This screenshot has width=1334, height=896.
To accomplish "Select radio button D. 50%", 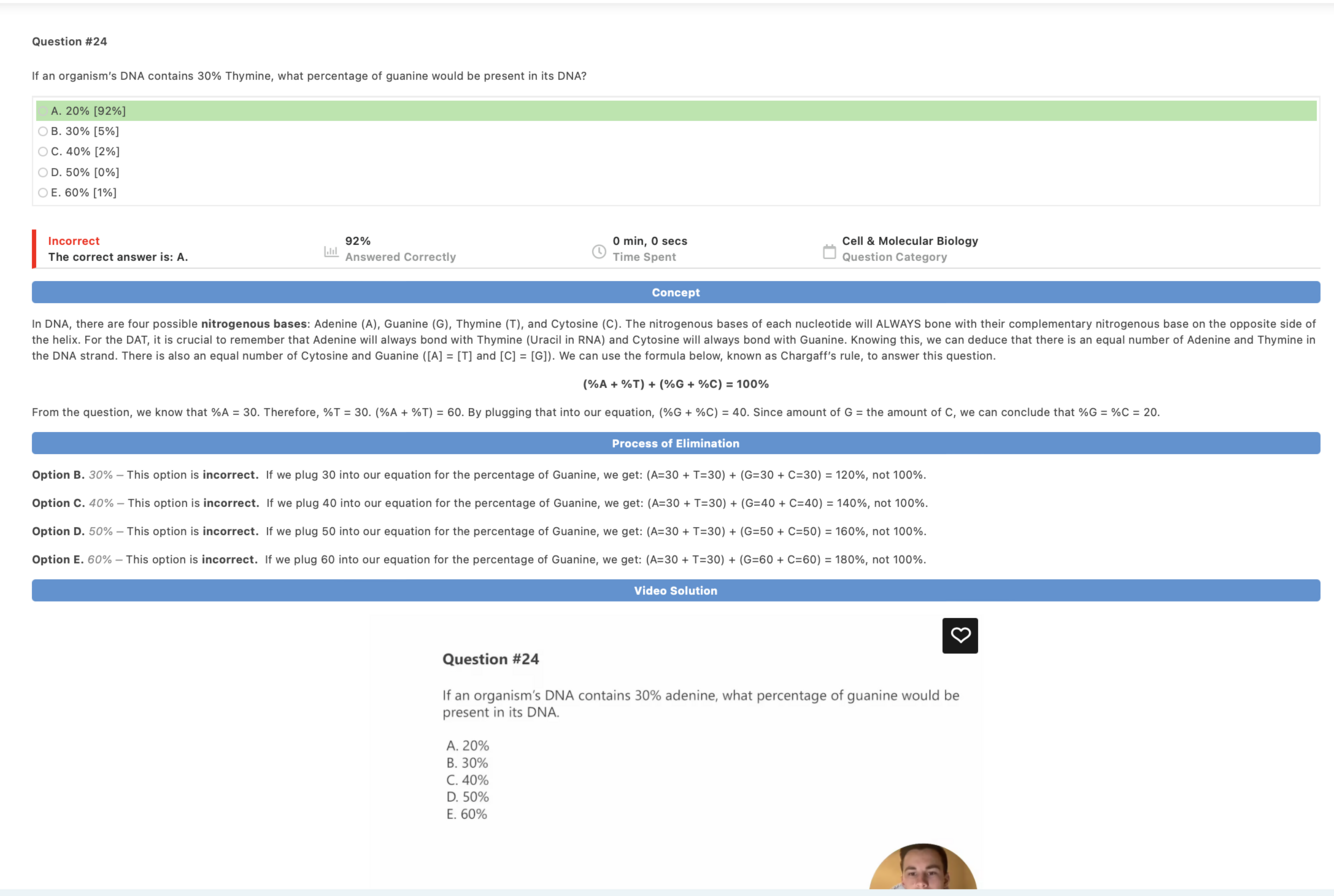I will point(43,172).
